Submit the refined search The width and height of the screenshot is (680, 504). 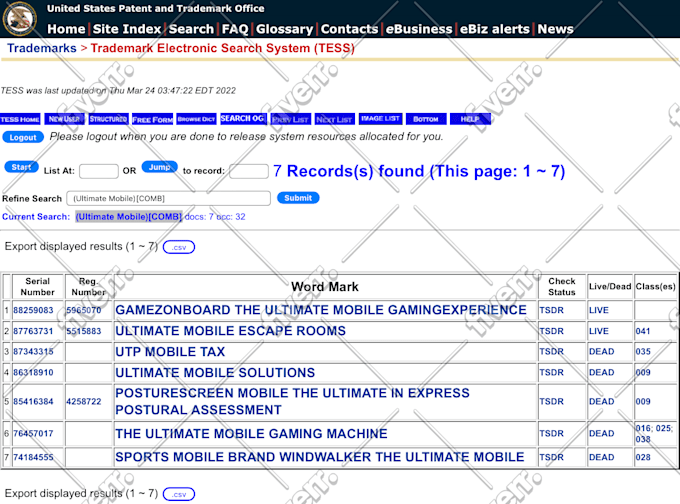click(x=298, y=198)
